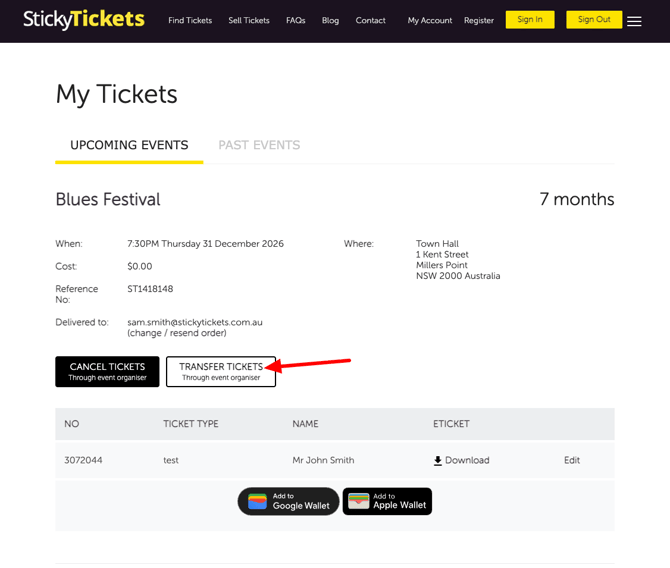Click the StickyTickets logo
Screen dimensions: 670x568
(84, 20)
